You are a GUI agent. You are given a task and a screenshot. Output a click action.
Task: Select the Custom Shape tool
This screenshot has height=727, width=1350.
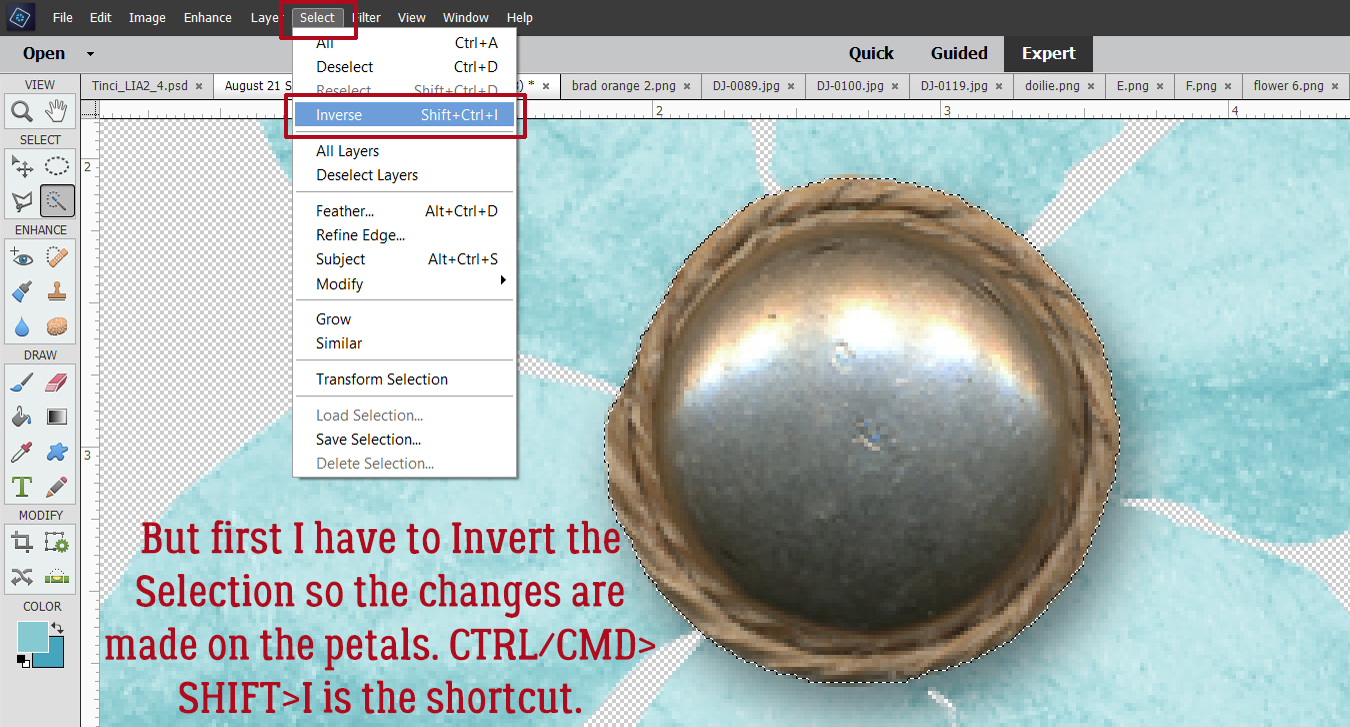tap(58, 452)
